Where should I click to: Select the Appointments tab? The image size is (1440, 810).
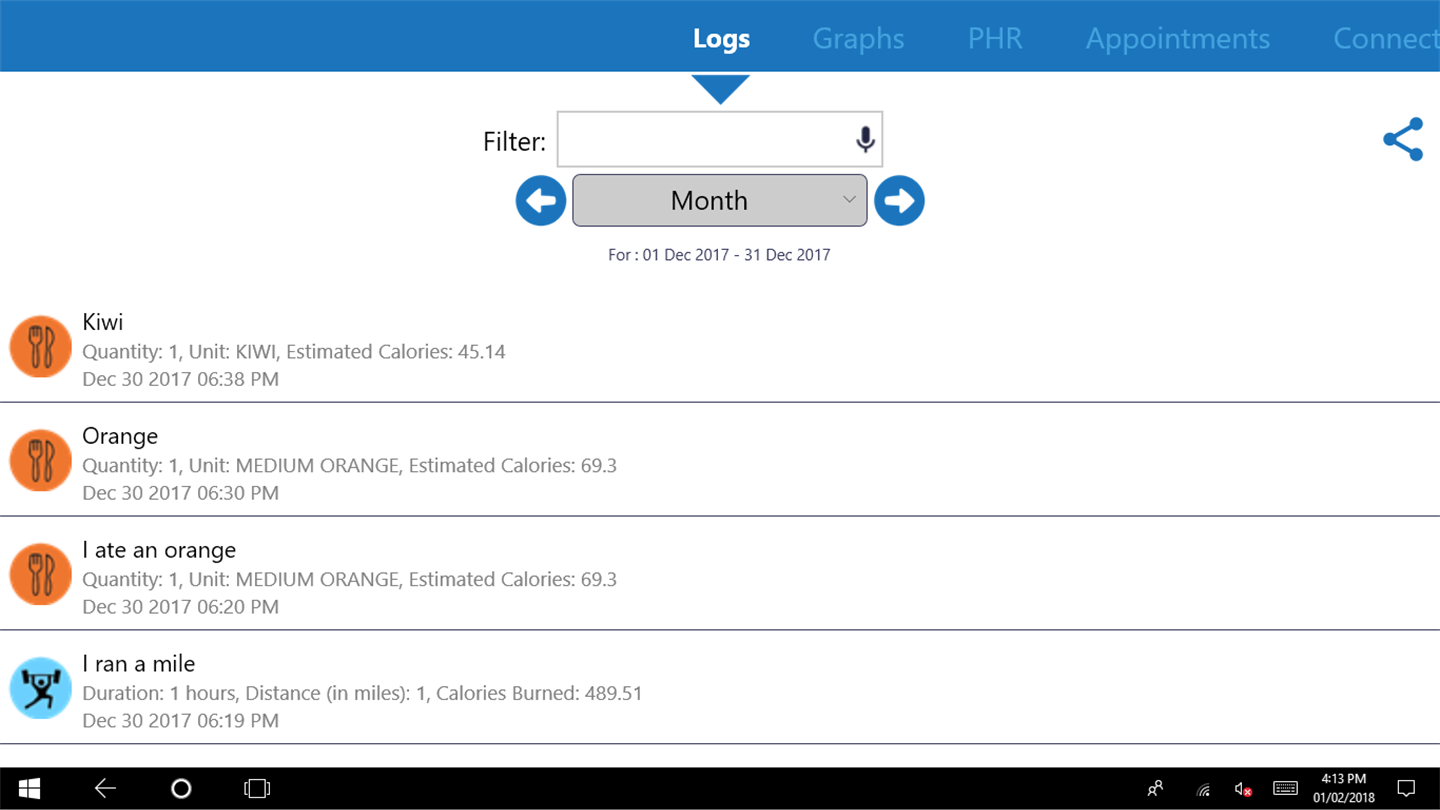1177,38
